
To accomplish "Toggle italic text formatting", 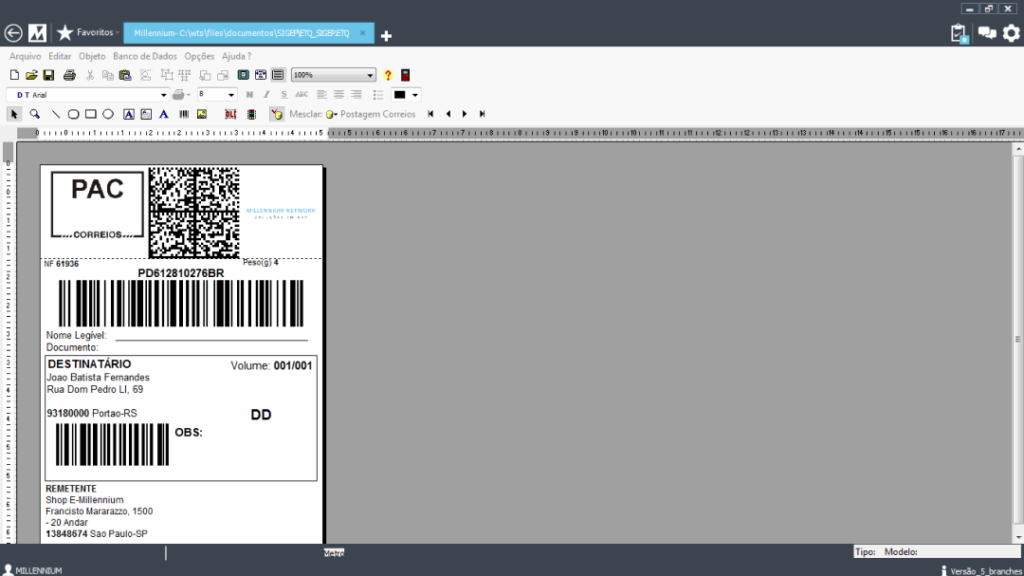I will point(267,95).
